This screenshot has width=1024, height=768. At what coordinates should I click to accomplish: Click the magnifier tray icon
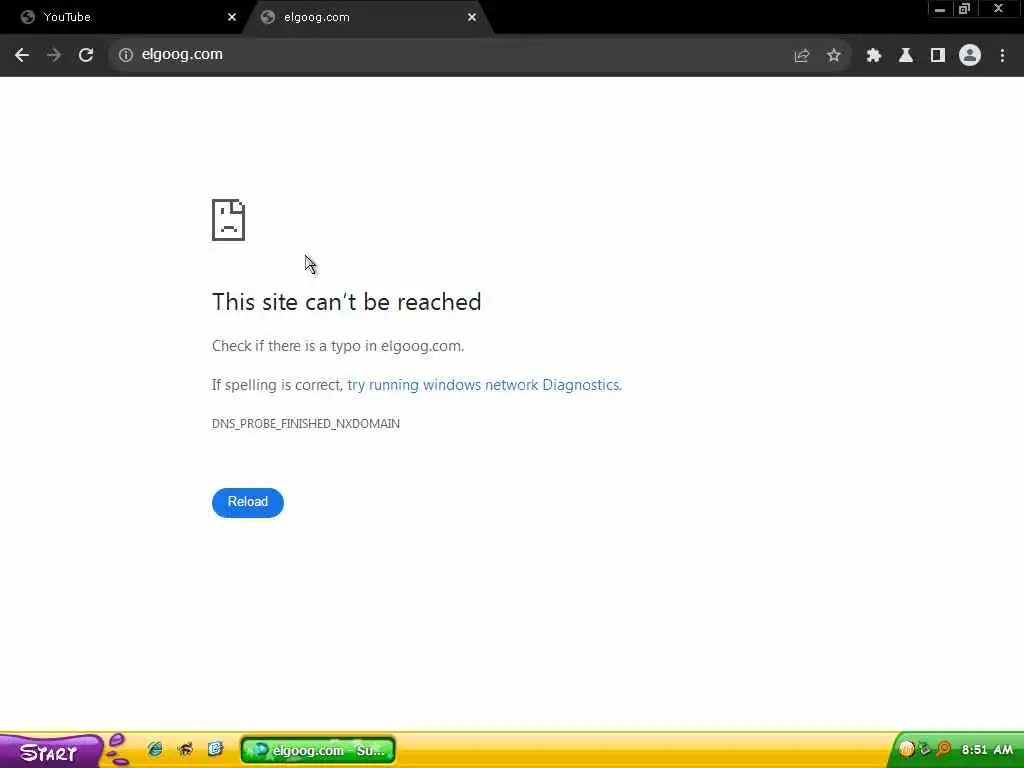944,749
